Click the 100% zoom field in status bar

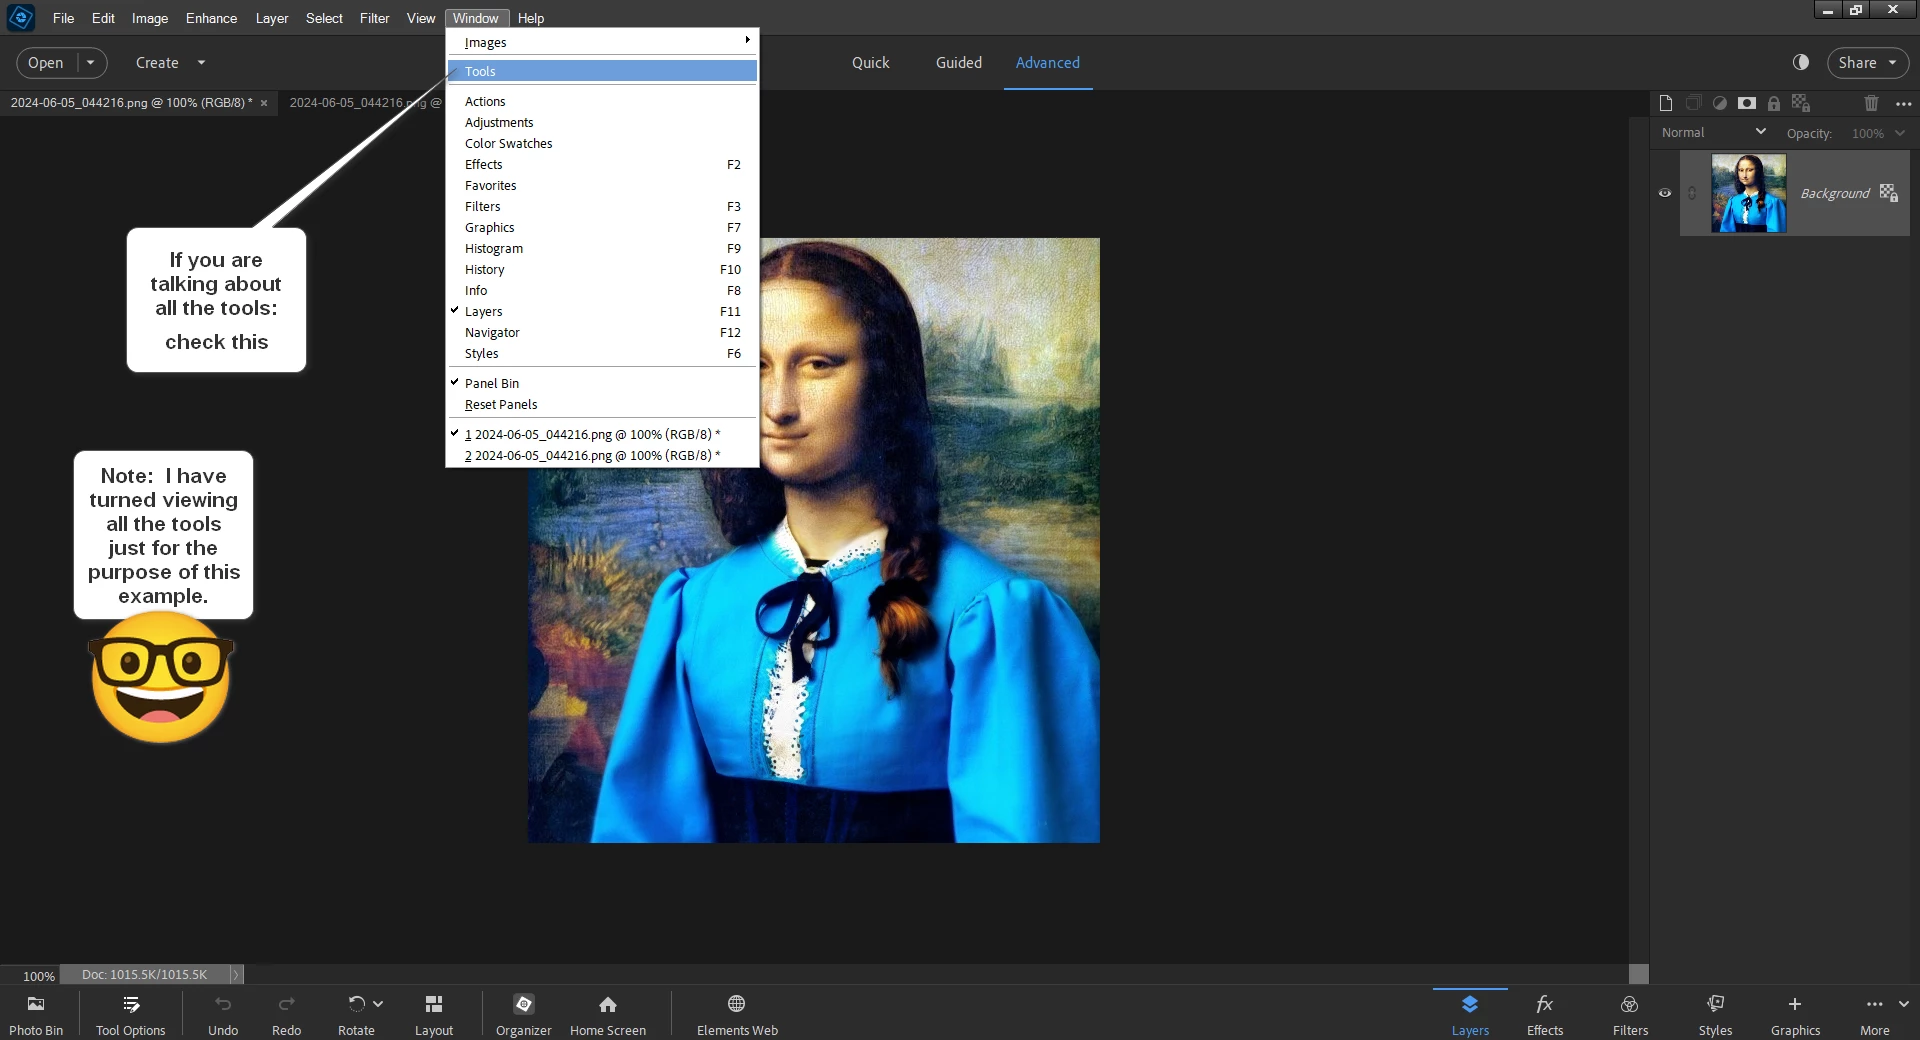pos(38,975)
